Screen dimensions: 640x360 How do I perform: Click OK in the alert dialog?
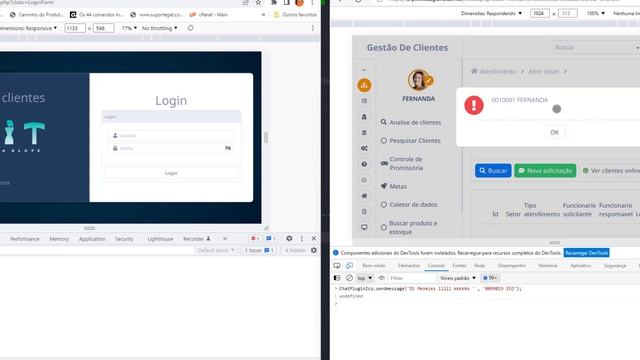pyautogui.click(x=554, y=132)
